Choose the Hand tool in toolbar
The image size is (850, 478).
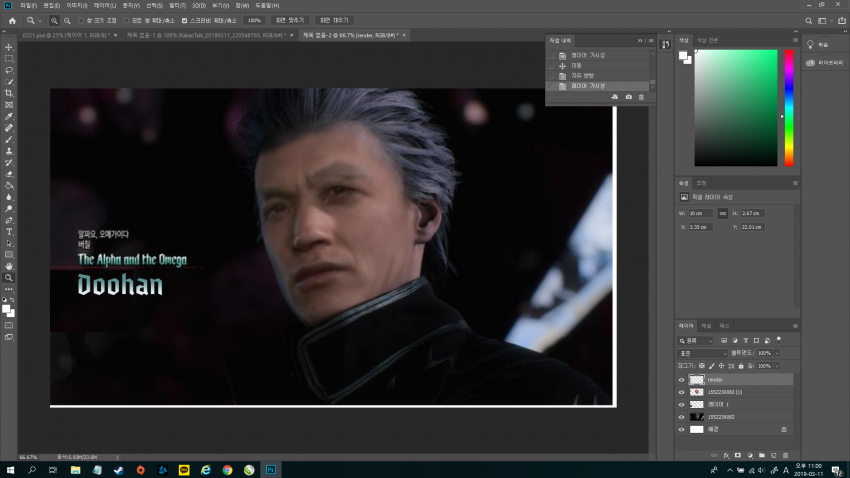click(x=9, y=266)
